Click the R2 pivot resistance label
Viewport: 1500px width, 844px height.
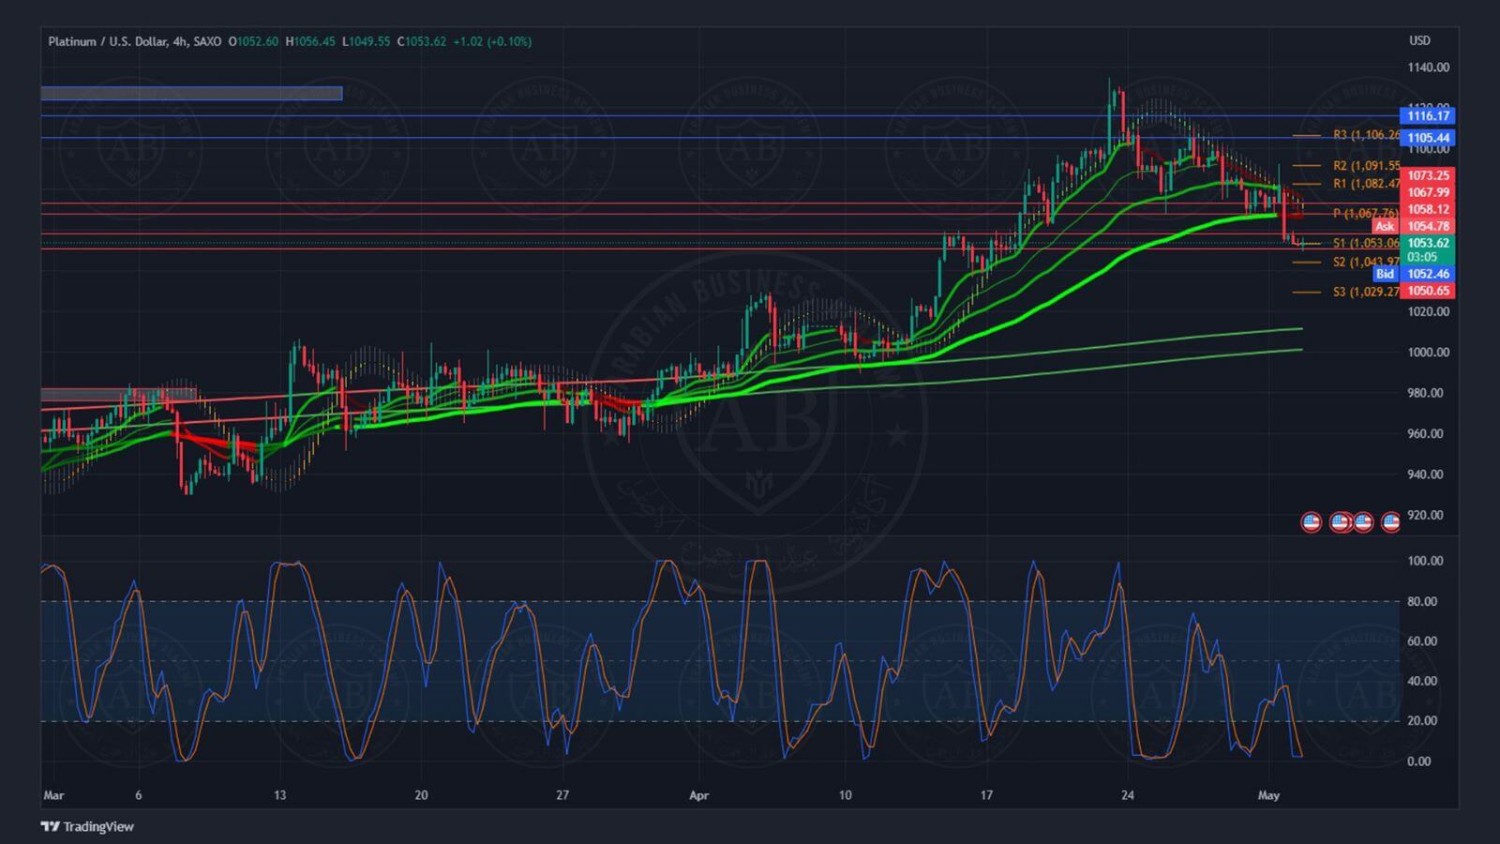[x=1365, y=166]
